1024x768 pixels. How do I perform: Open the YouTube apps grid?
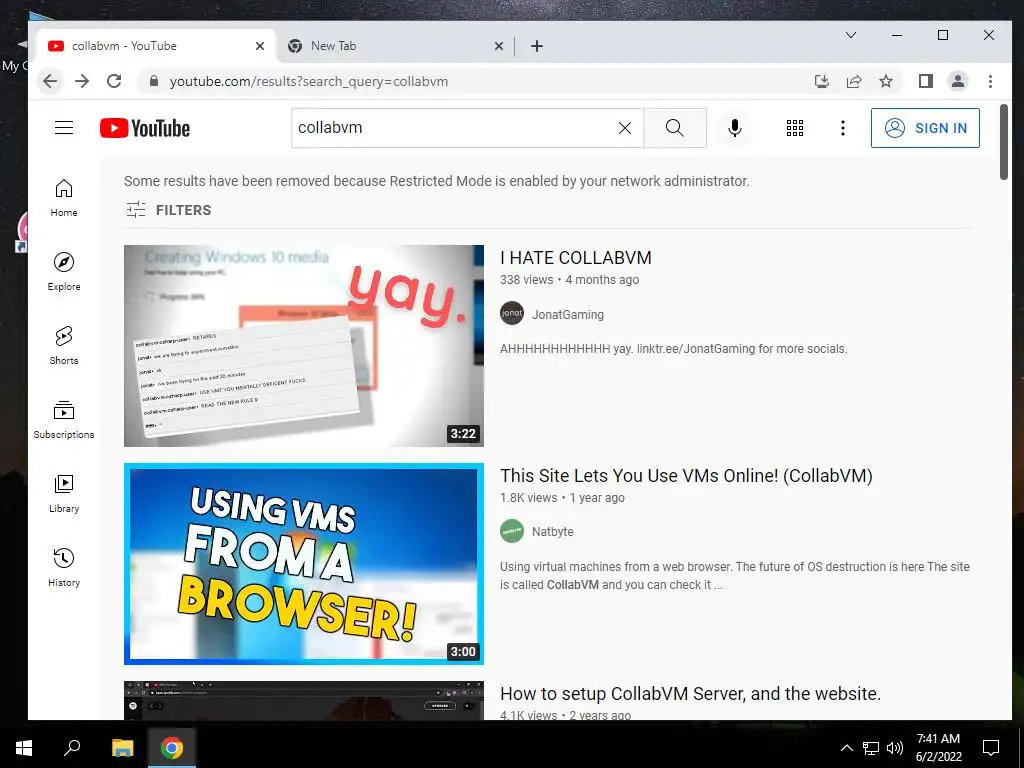coord(795,128)
